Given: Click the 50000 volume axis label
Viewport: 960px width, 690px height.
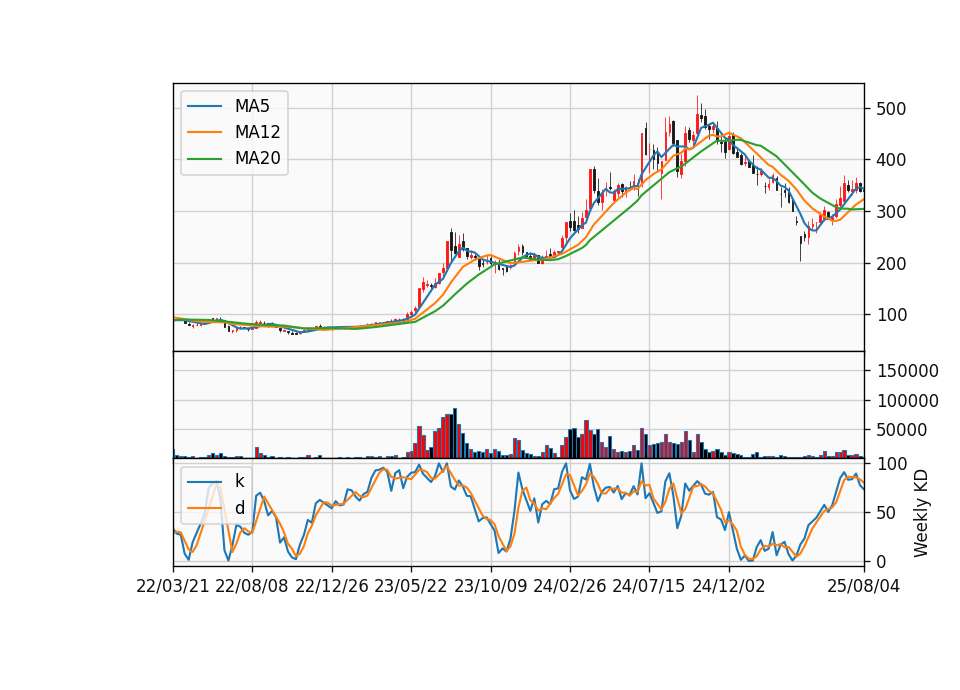Looking at the screenshot, I should pos(902,430).
